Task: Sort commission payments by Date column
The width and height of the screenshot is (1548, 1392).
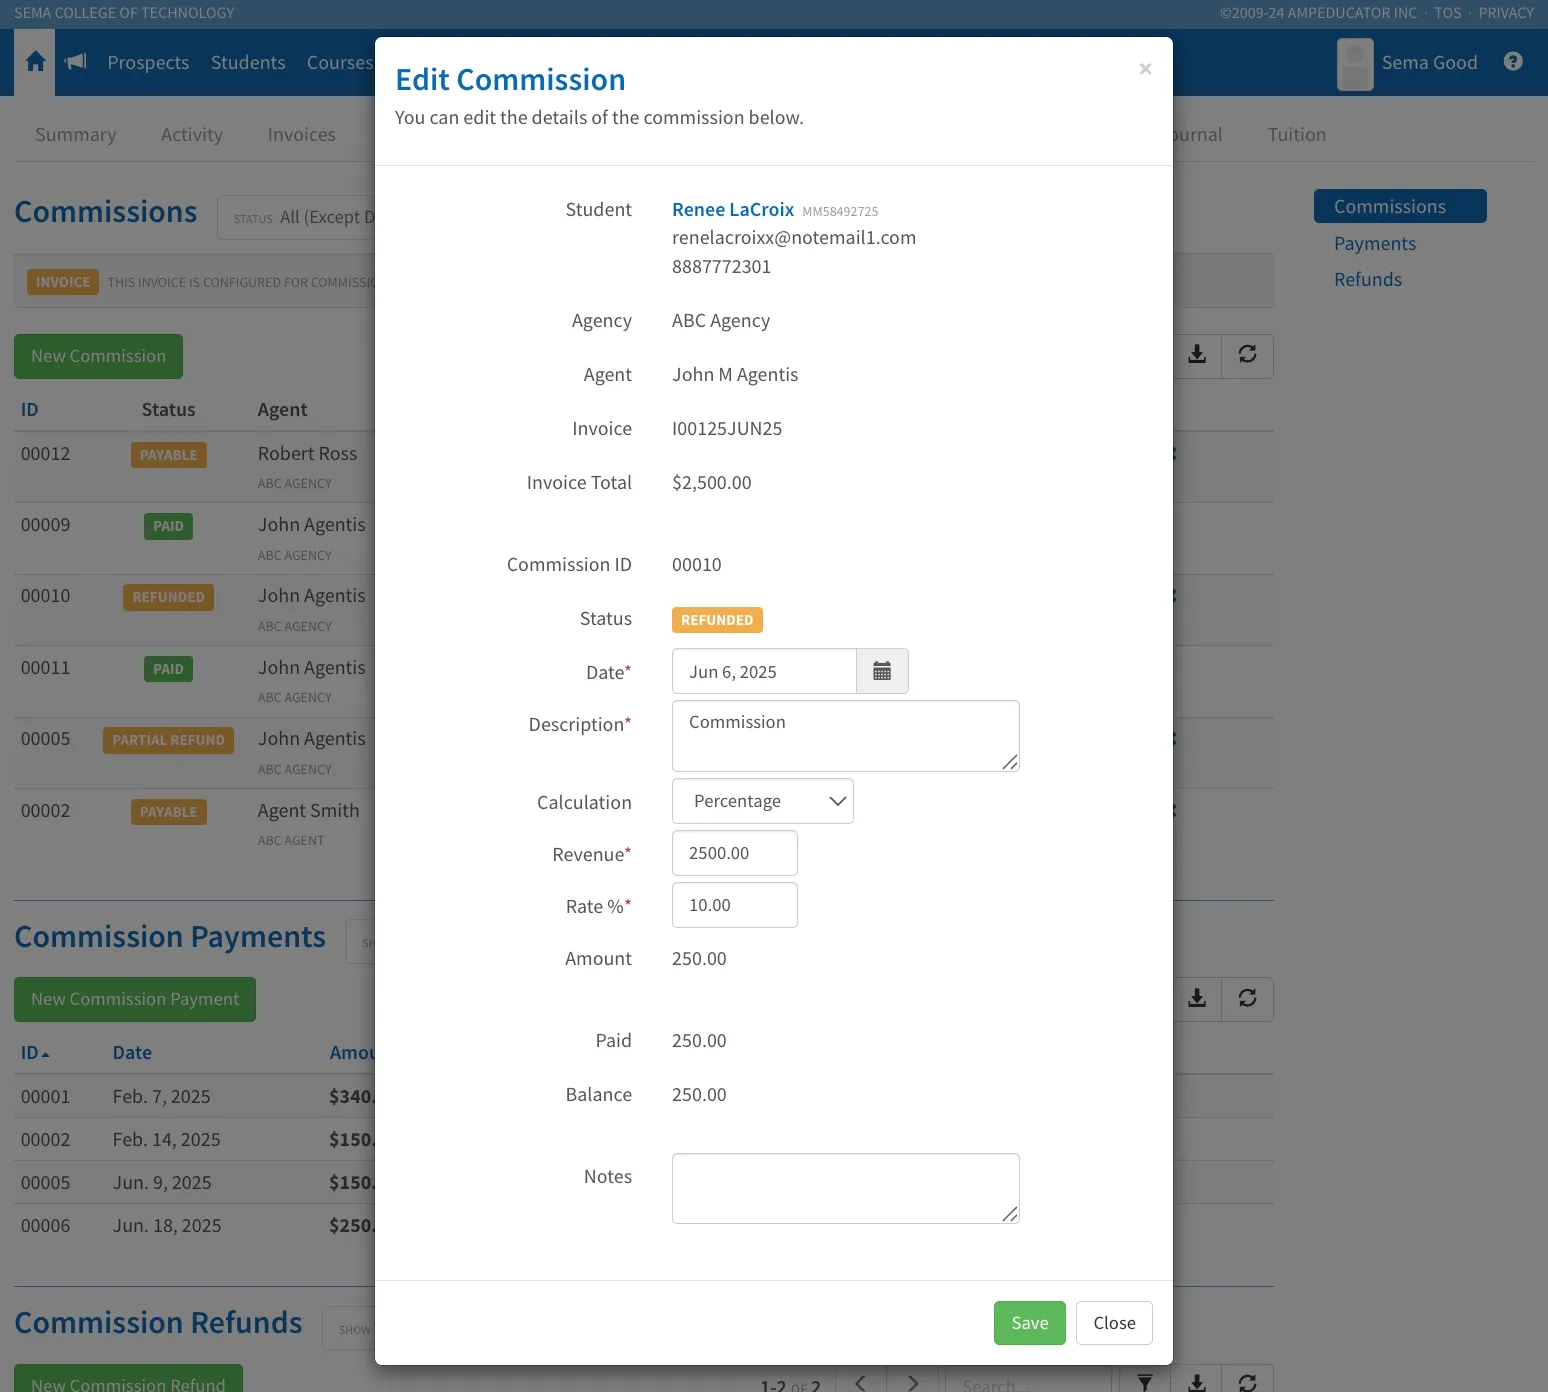Action: (132, 1053)
